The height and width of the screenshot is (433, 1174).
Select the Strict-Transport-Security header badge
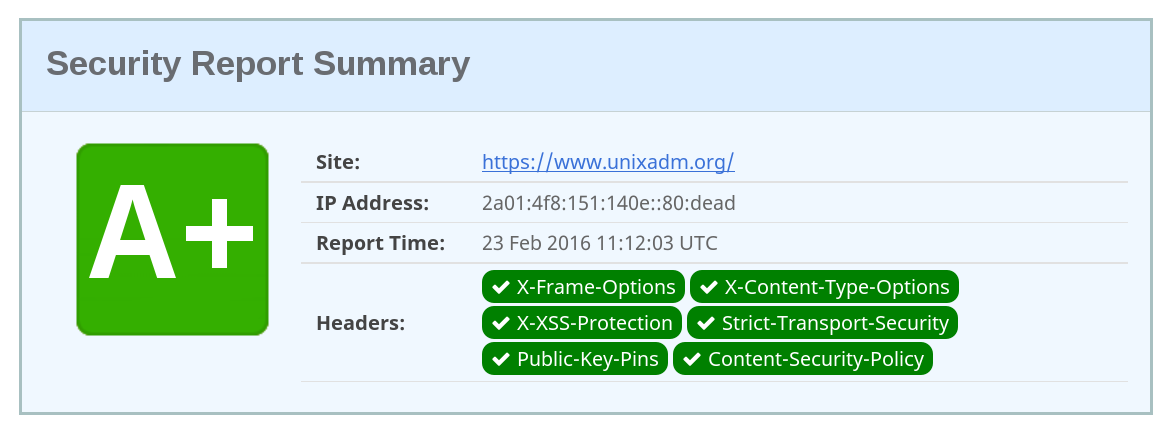pyautogui.click(x=822, y=323)
